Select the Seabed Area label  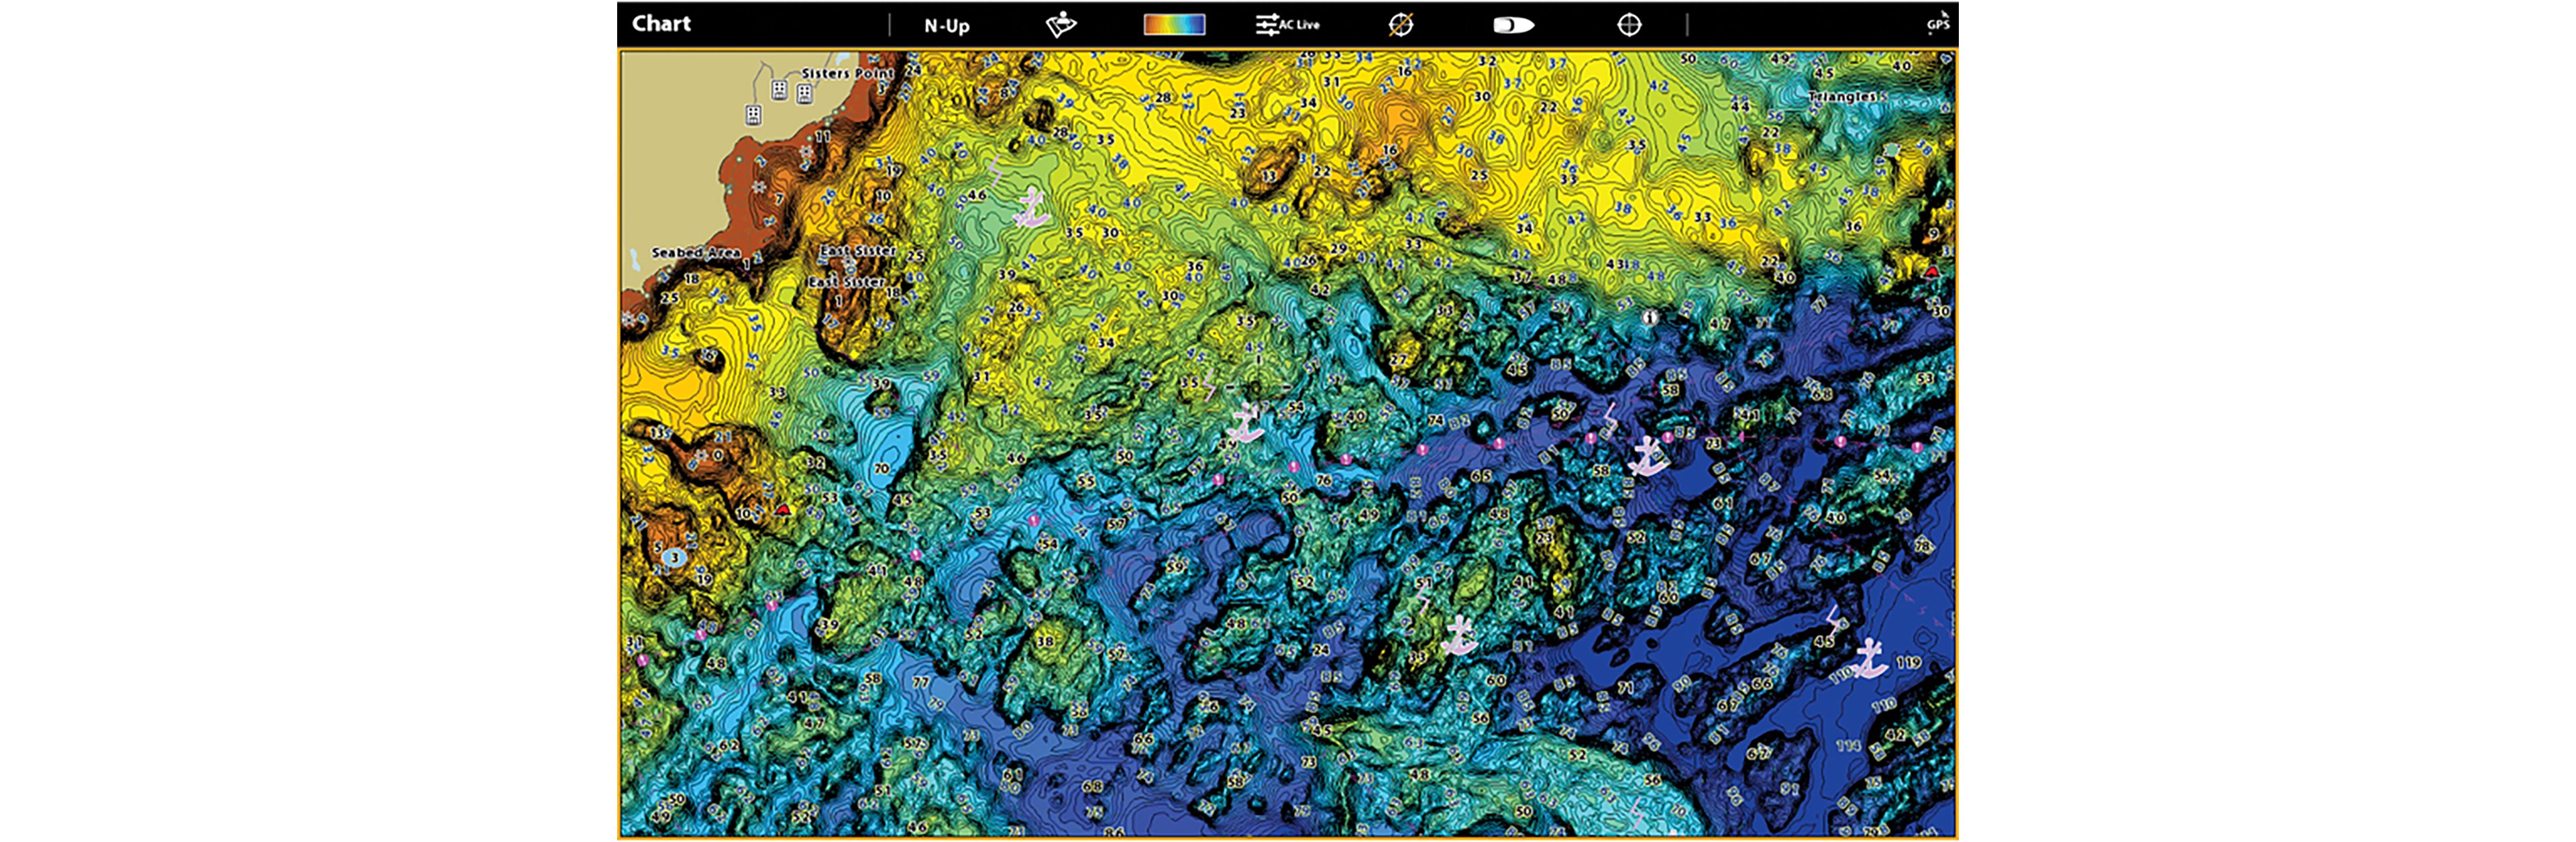696,253
